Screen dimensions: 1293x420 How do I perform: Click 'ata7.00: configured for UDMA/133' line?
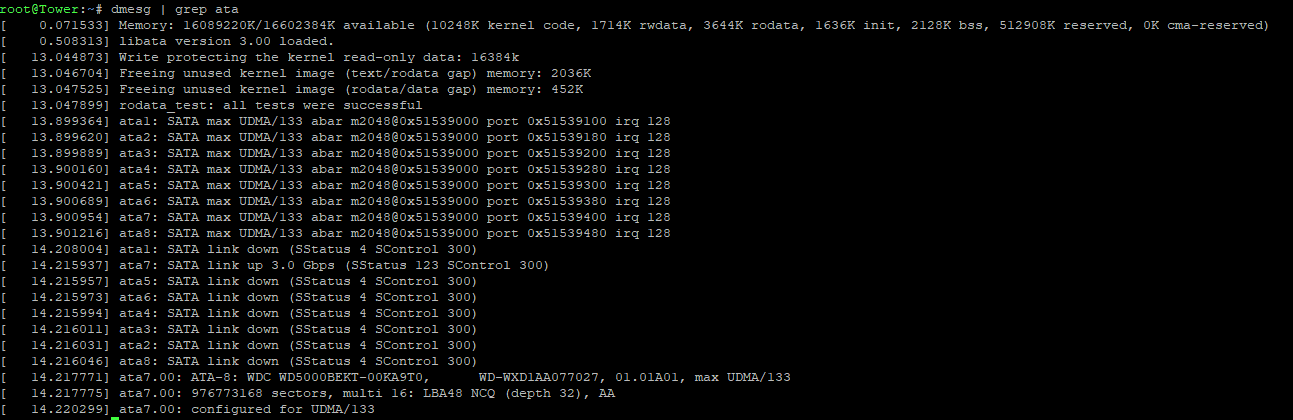[188, 409]
